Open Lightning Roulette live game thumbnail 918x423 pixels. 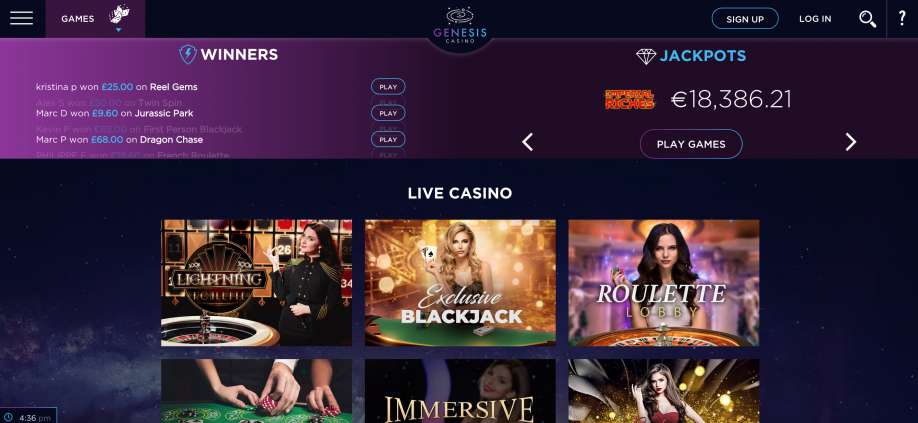tap(256, 283)
